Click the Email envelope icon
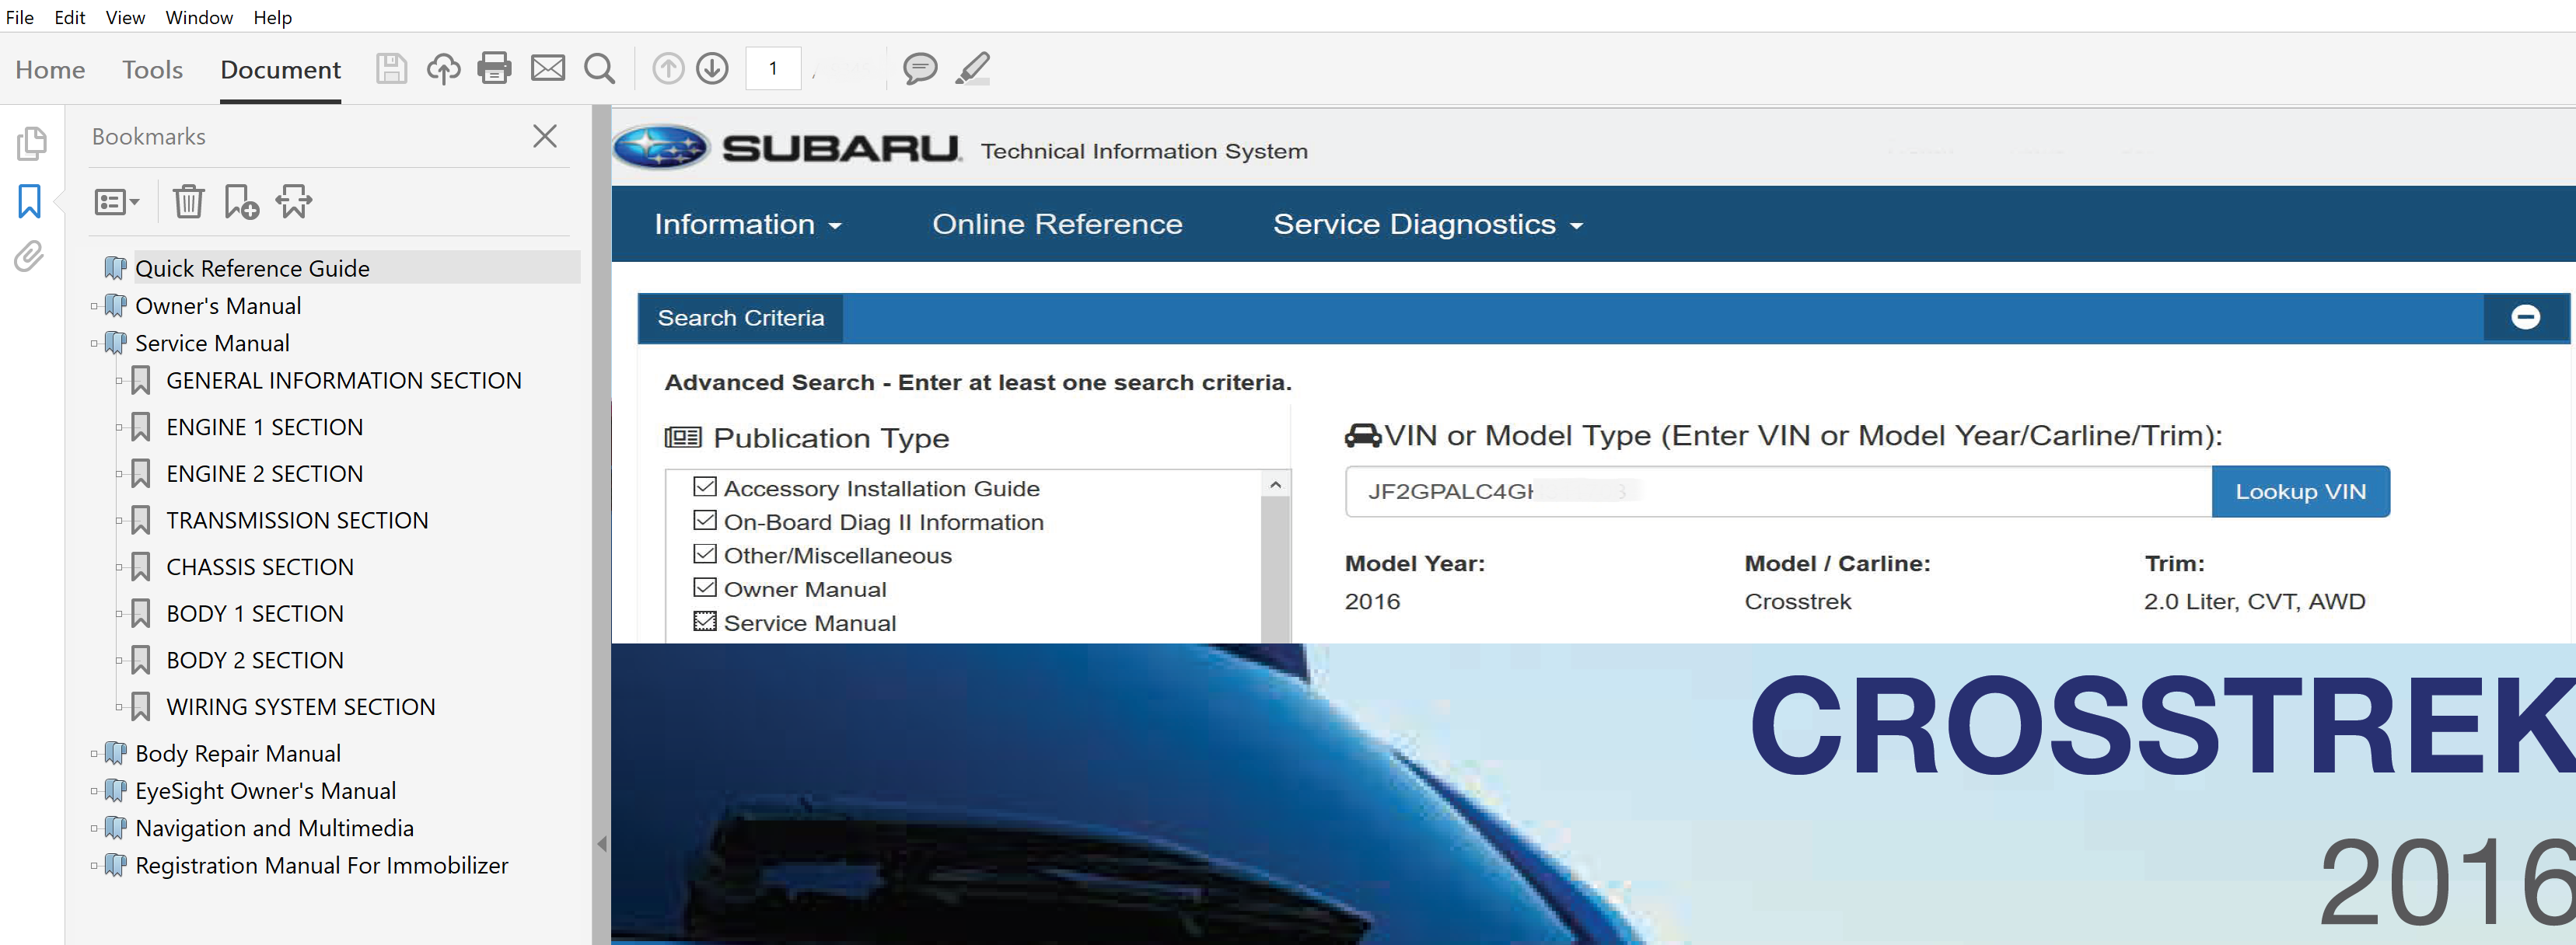This screenshot has height=945, width=2576. (547, 68)
